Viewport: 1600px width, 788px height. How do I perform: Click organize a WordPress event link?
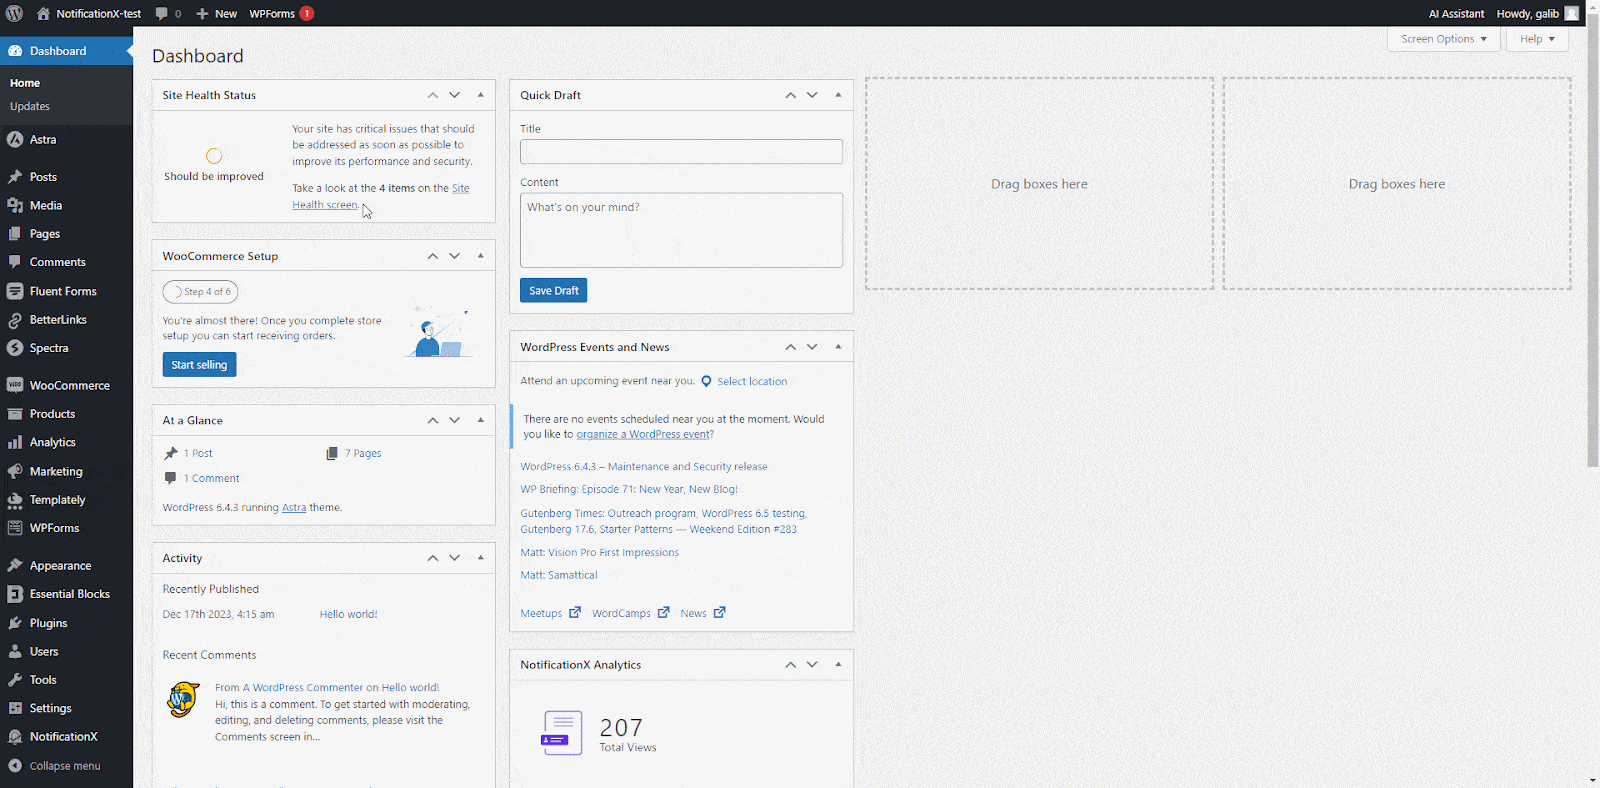click(643, 435)
